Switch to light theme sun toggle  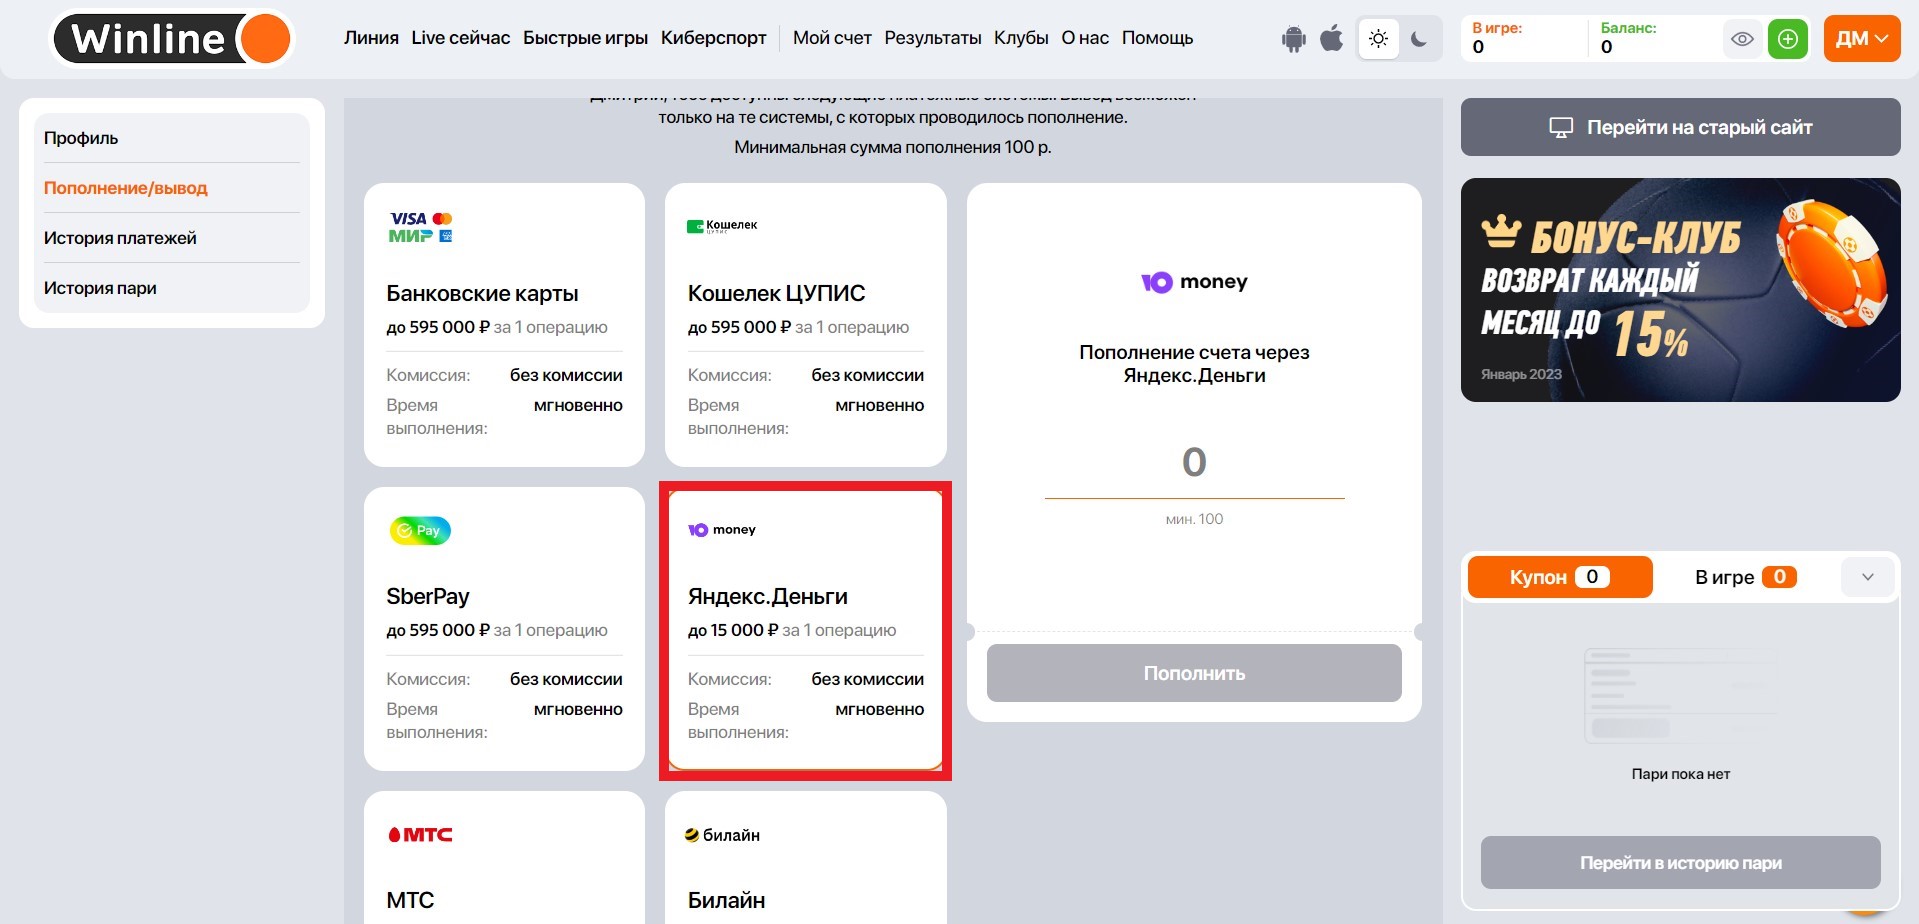click(x=1378, y=39)
